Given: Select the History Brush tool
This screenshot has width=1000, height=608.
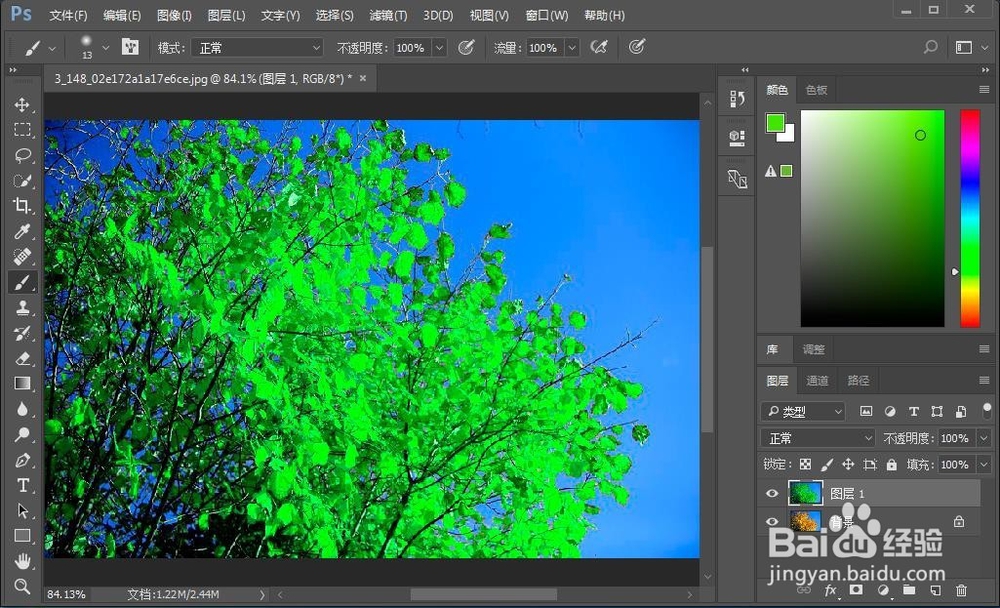Looking at the screenshot, I should (22, 333).
